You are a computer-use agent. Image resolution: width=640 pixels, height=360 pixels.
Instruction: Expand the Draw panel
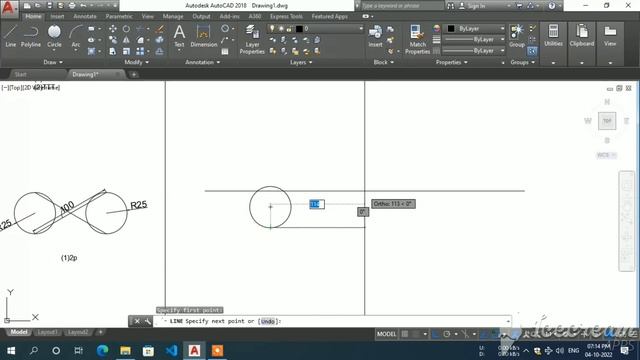53,62
